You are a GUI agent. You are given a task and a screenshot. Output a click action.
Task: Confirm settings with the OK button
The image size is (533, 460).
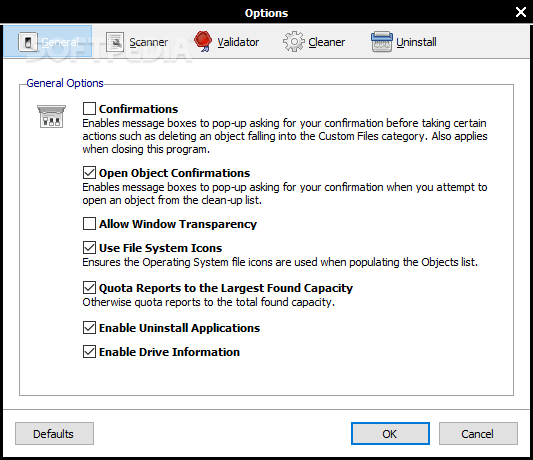pyautogui.click(x=390, y=433)
